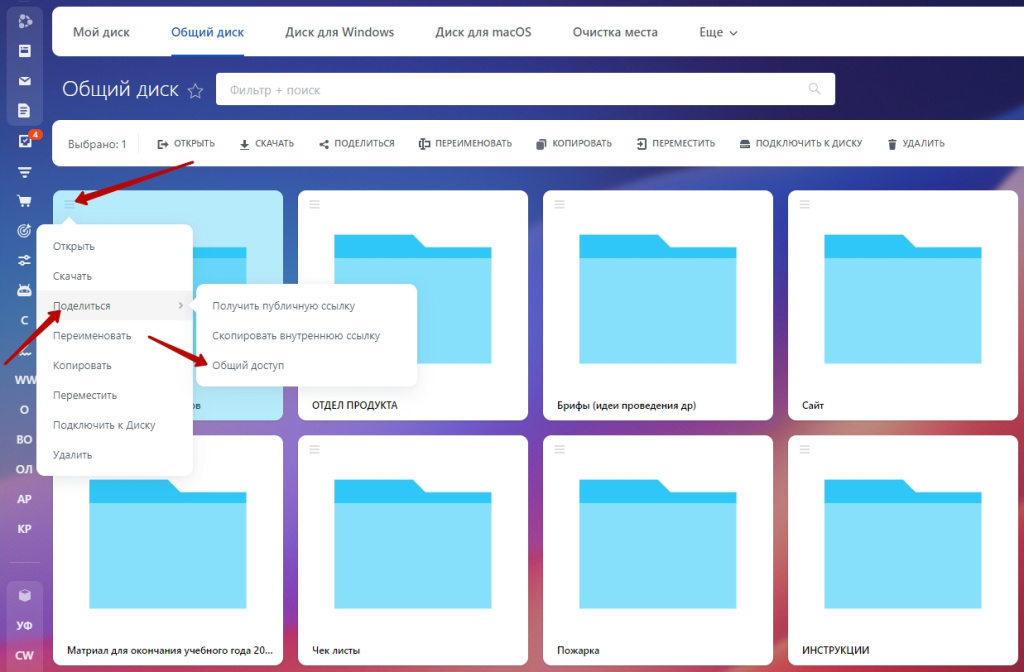This screenshot has height=672, width=1024.
Task: Click the Android robot icon in sidebar
Action: [x=24, y=290]
